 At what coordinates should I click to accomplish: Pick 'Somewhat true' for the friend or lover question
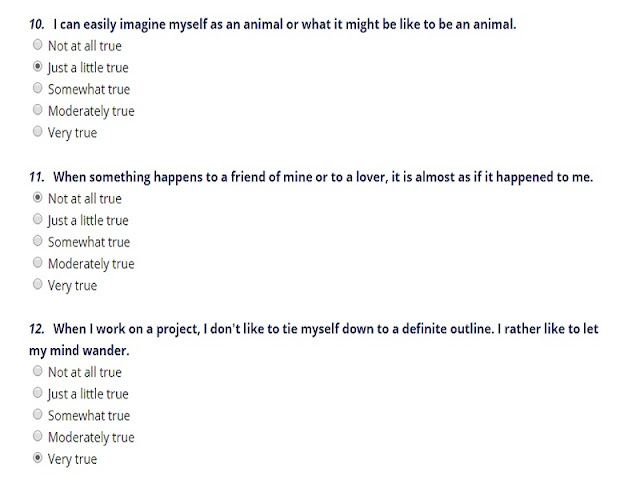[x=38, y=241]
